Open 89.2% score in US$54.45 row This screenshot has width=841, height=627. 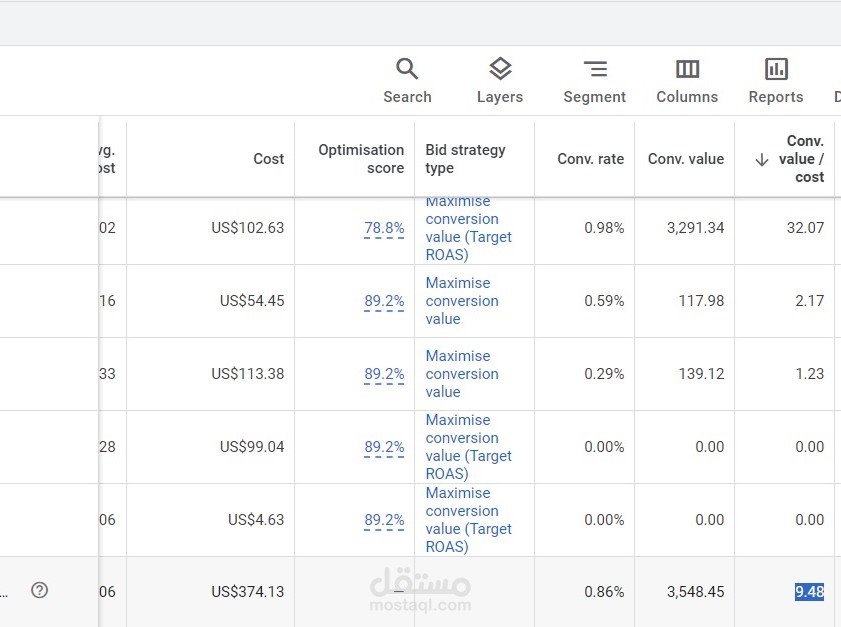[x=384, y=301]
